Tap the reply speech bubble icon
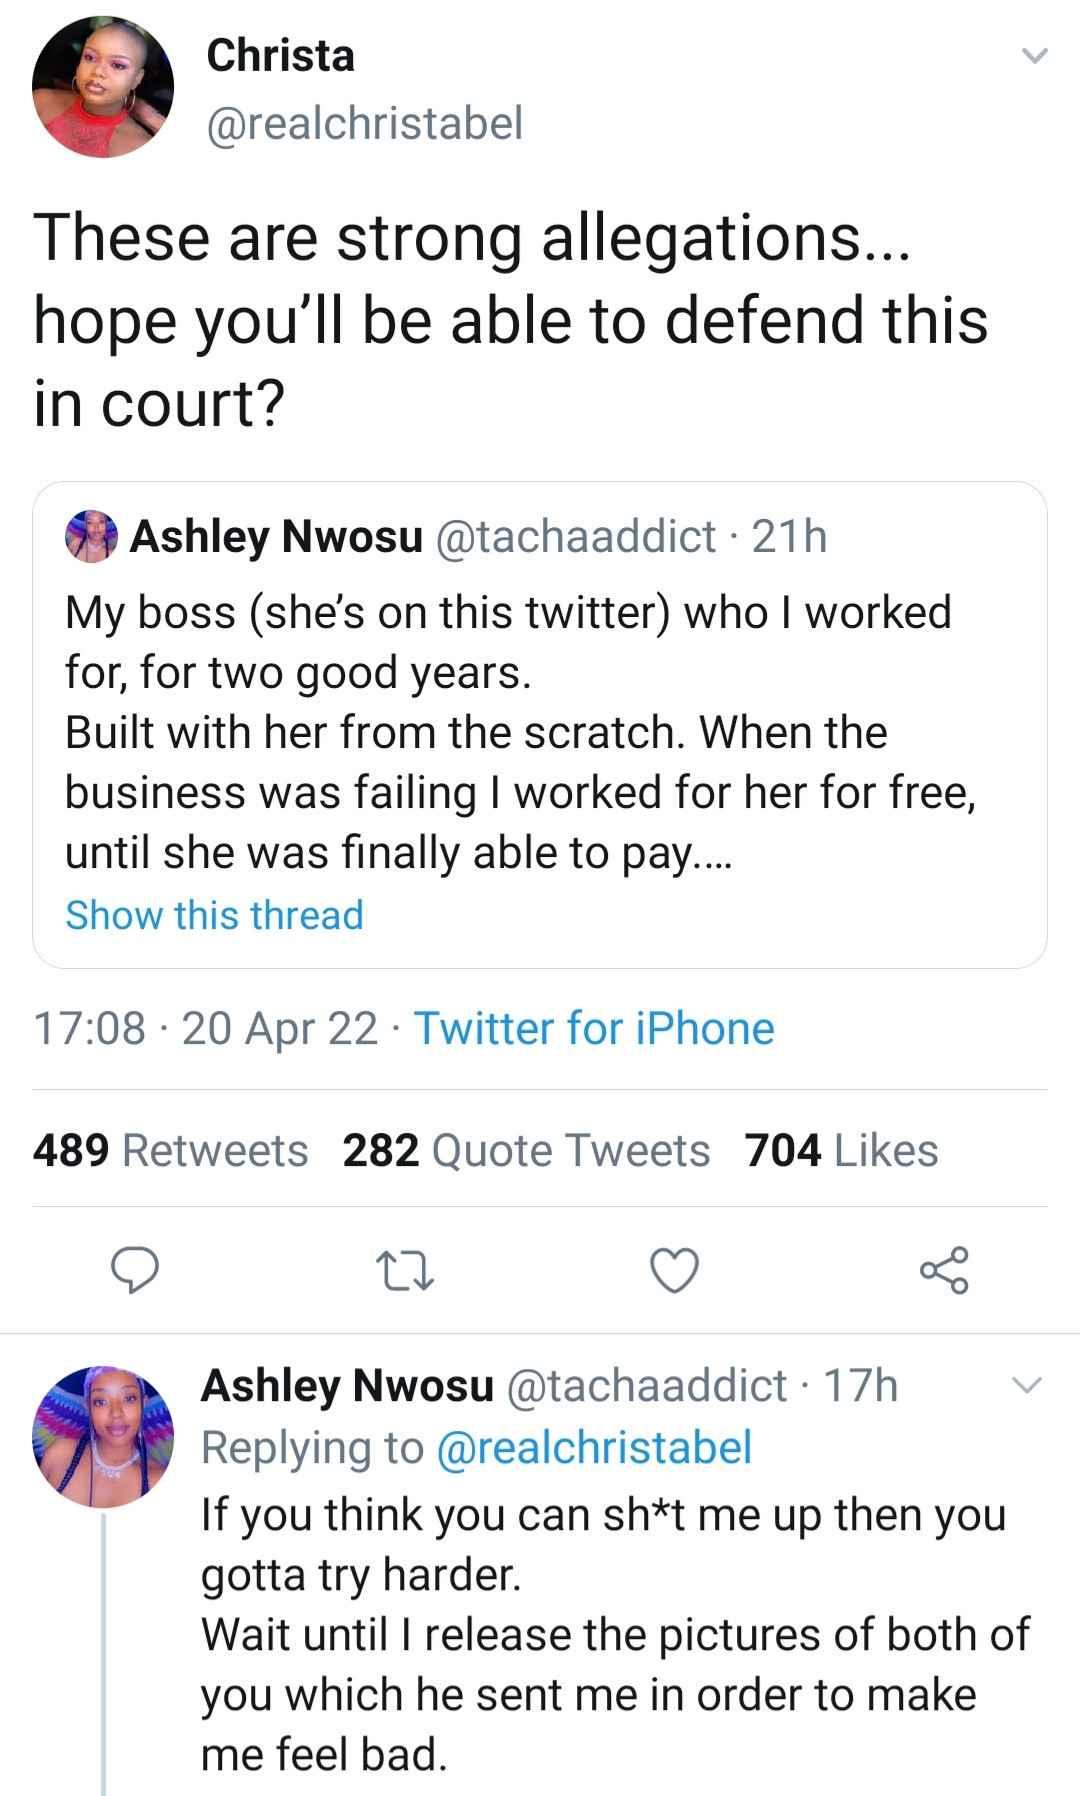The width and height of the screenshot is (1080, 1796). pyautogui.click(x=134, y=1270)
